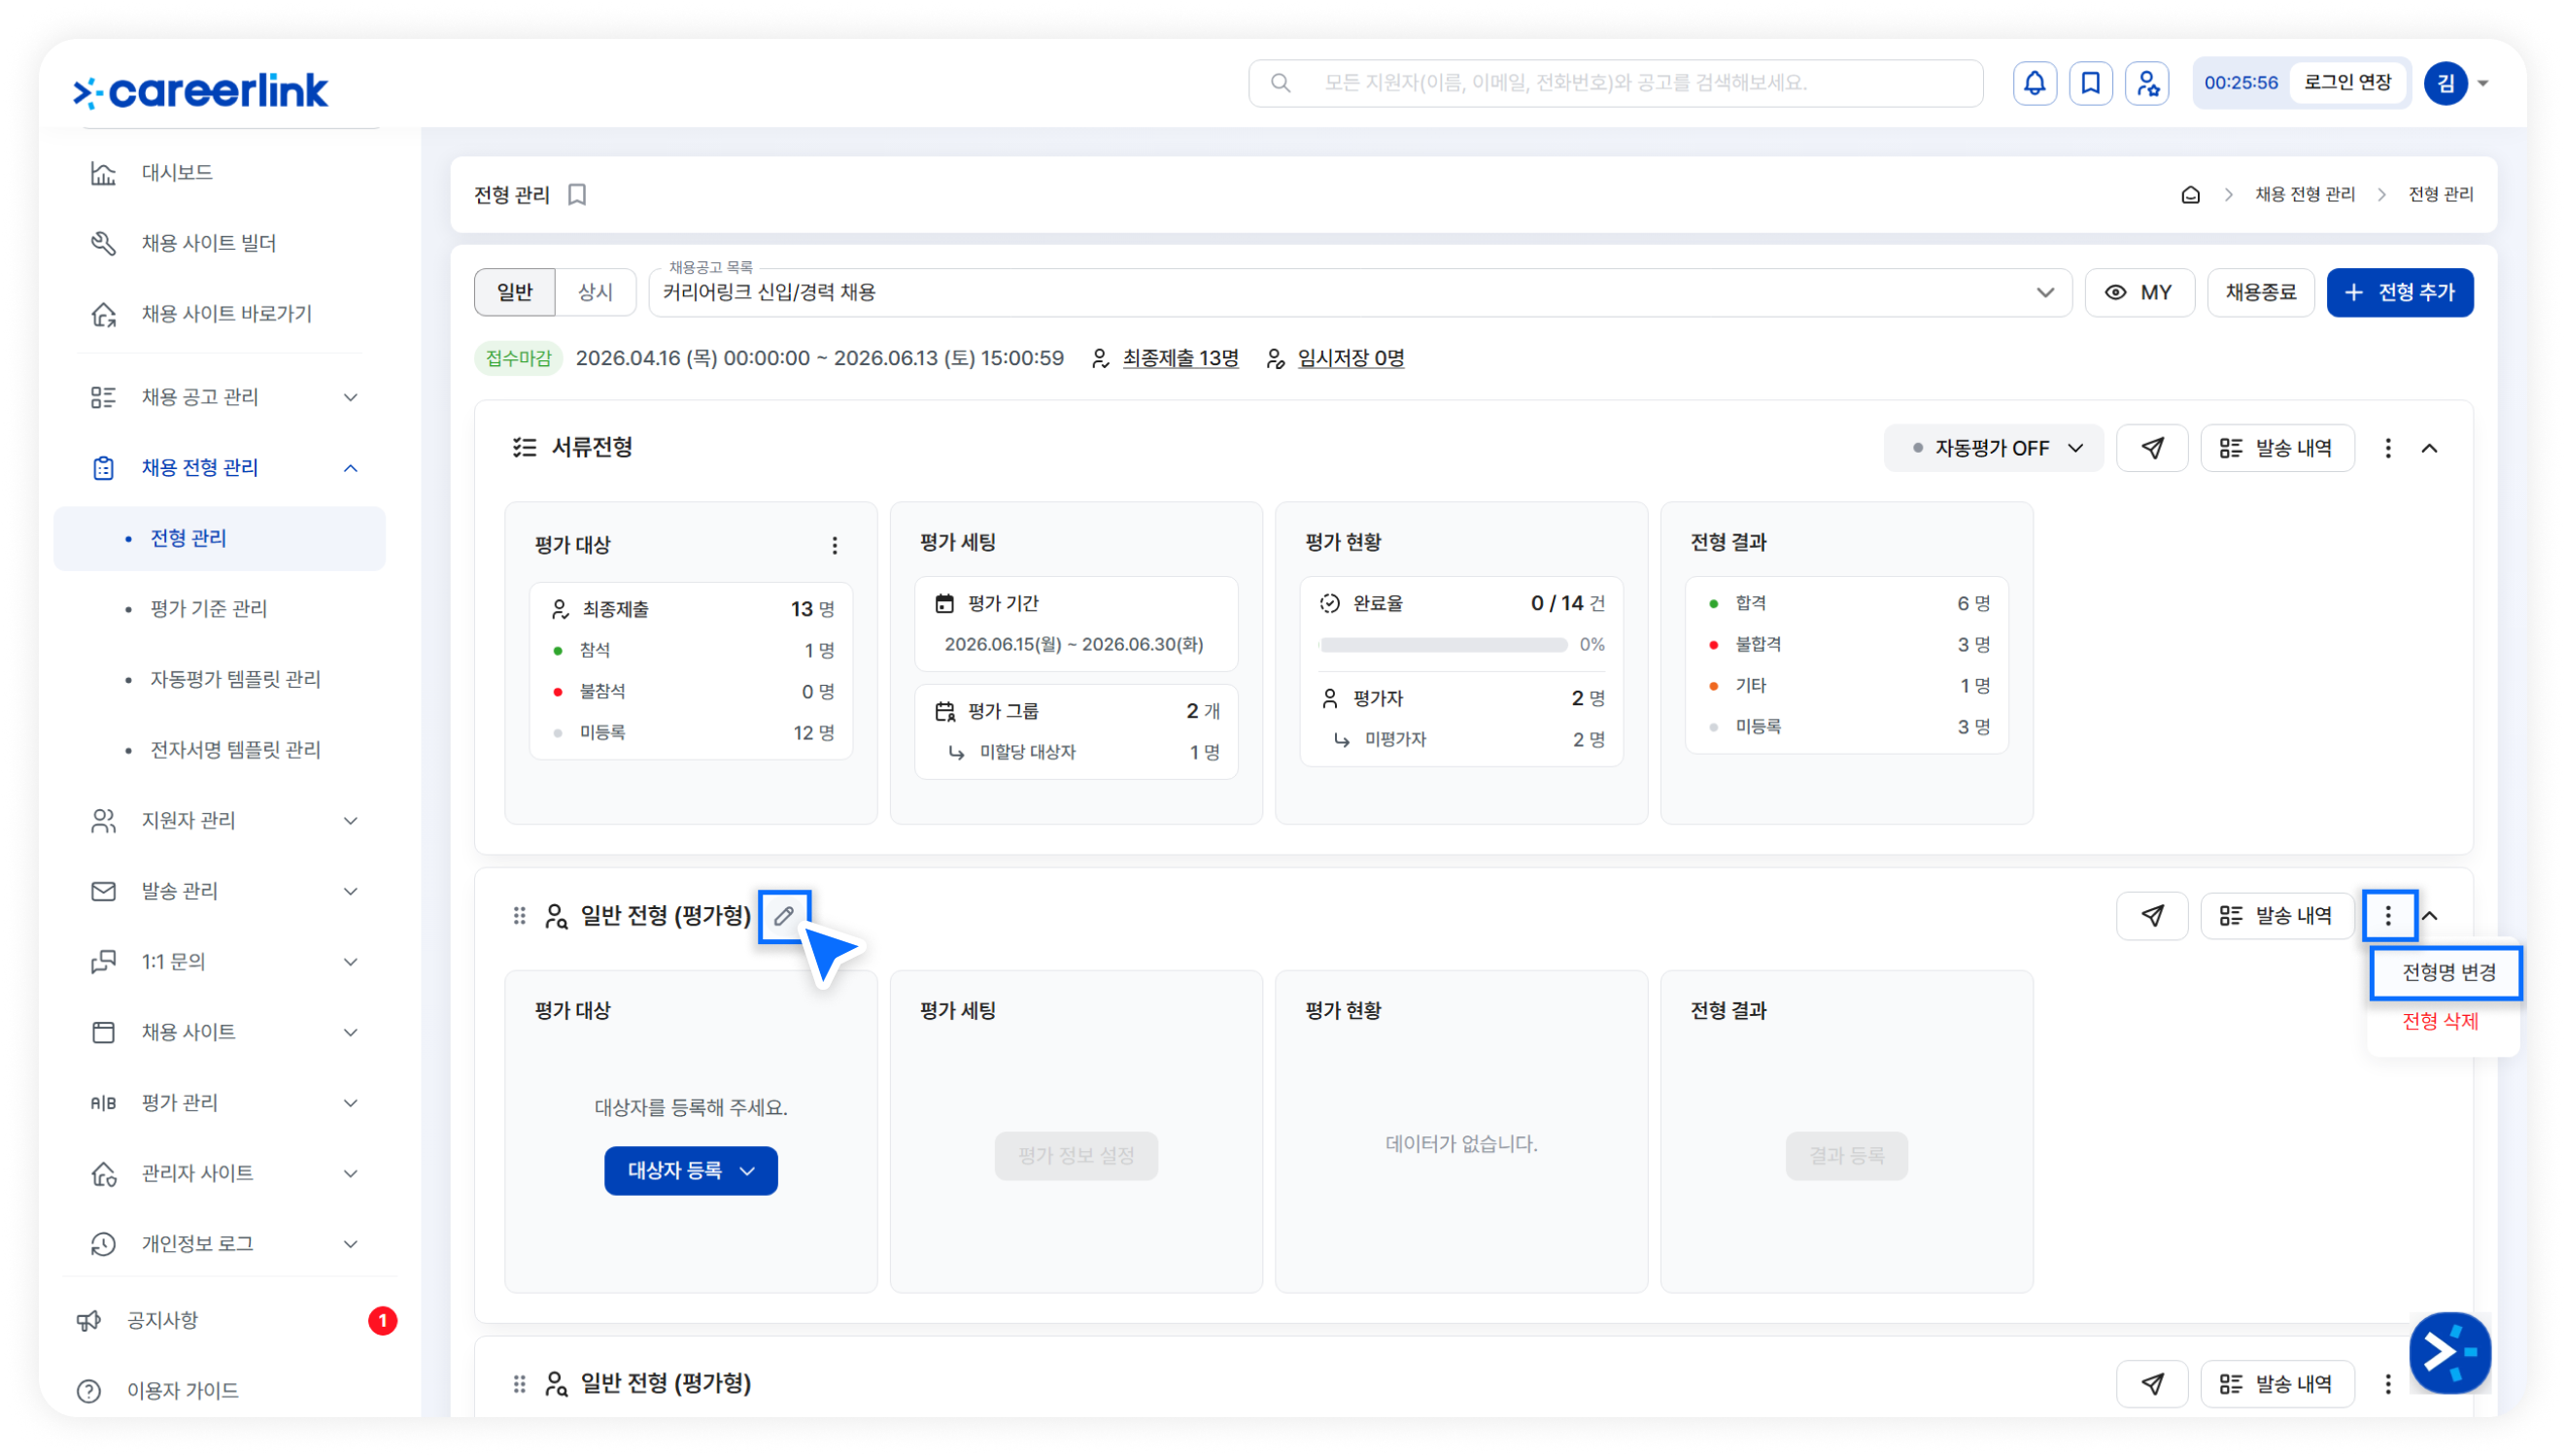
Task: Open the three-dot menu in 서류전형 header
Action: point(2388,448)
